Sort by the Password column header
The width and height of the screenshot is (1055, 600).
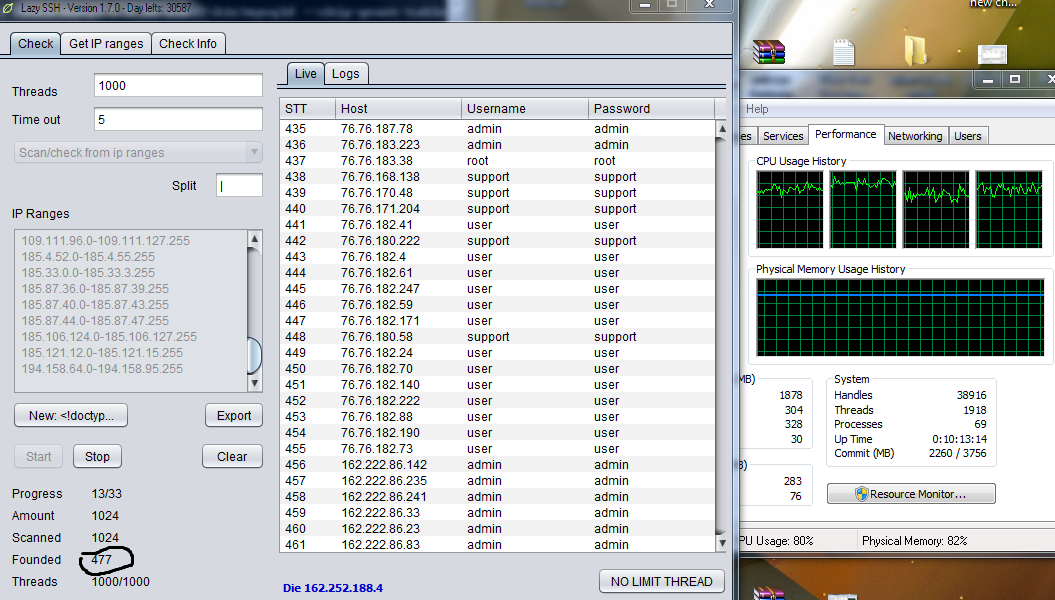tap(651, 109)
